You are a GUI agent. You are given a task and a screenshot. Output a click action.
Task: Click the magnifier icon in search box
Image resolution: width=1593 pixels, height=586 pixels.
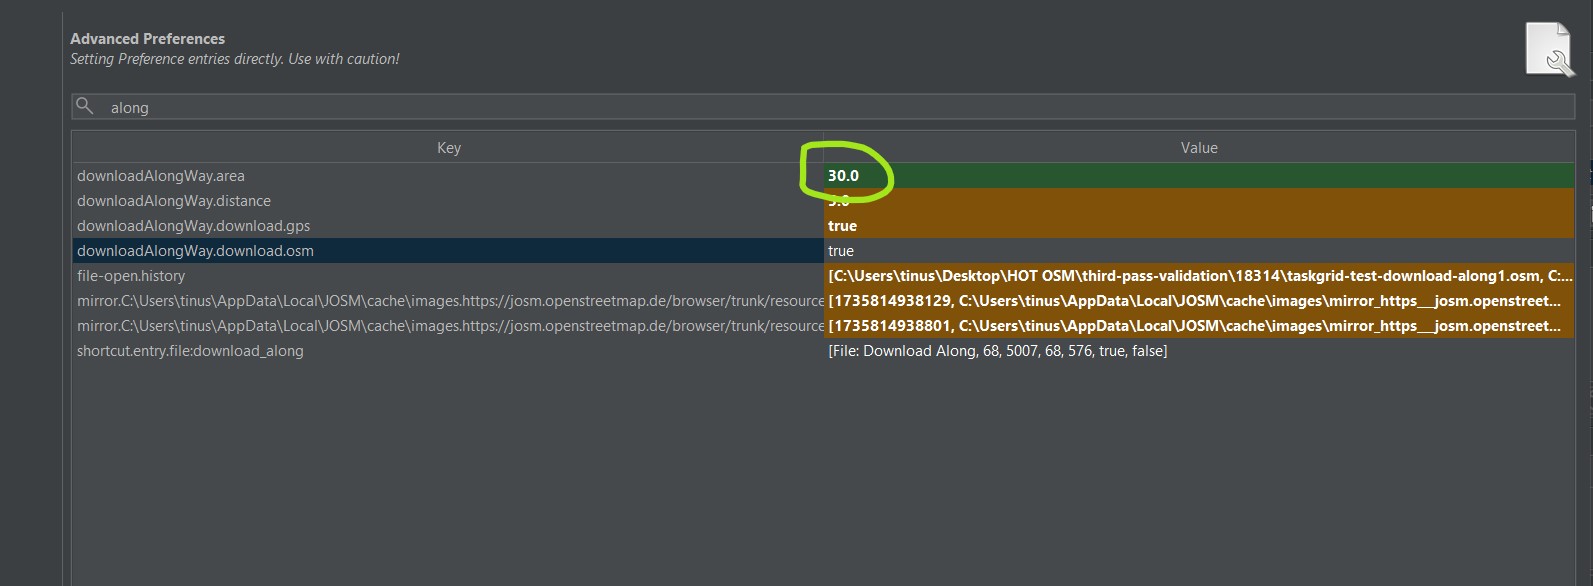(85, 106)
